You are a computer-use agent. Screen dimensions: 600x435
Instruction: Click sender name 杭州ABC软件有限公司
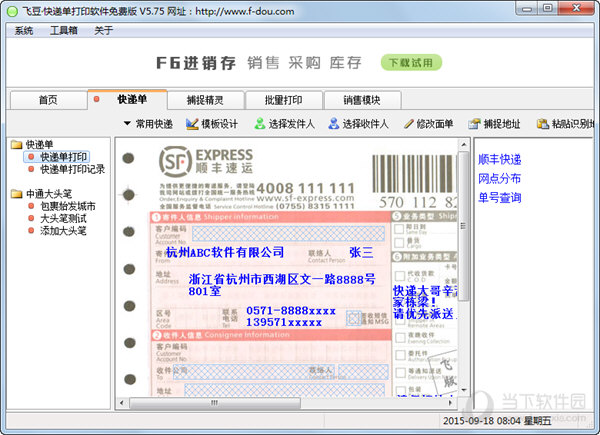225,252
